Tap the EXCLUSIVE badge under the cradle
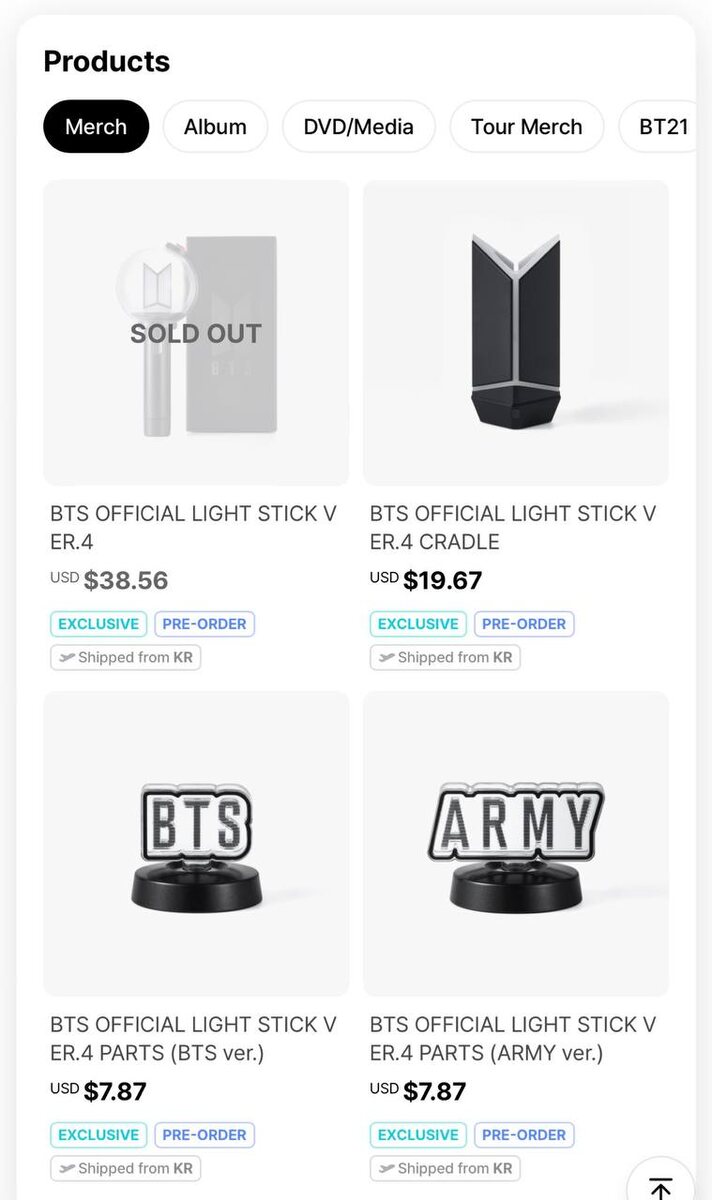 click(418, 624)
